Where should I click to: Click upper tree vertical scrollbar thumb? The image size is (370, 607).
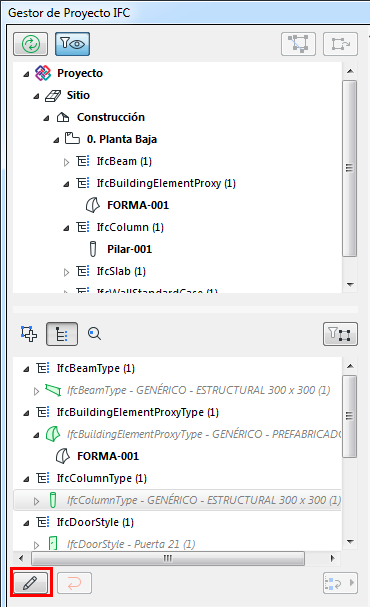[x=349, y=168]
